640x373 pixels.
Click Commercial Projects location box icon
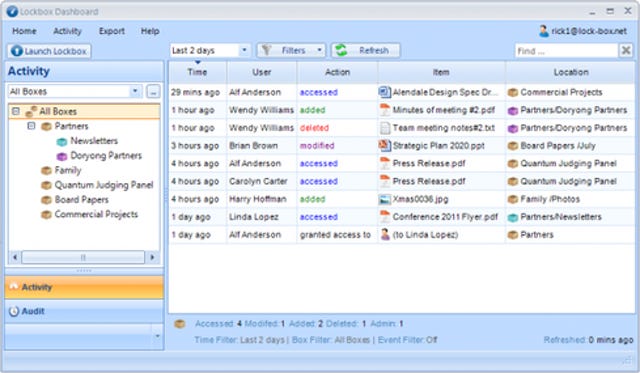click(x=513, y=93)
